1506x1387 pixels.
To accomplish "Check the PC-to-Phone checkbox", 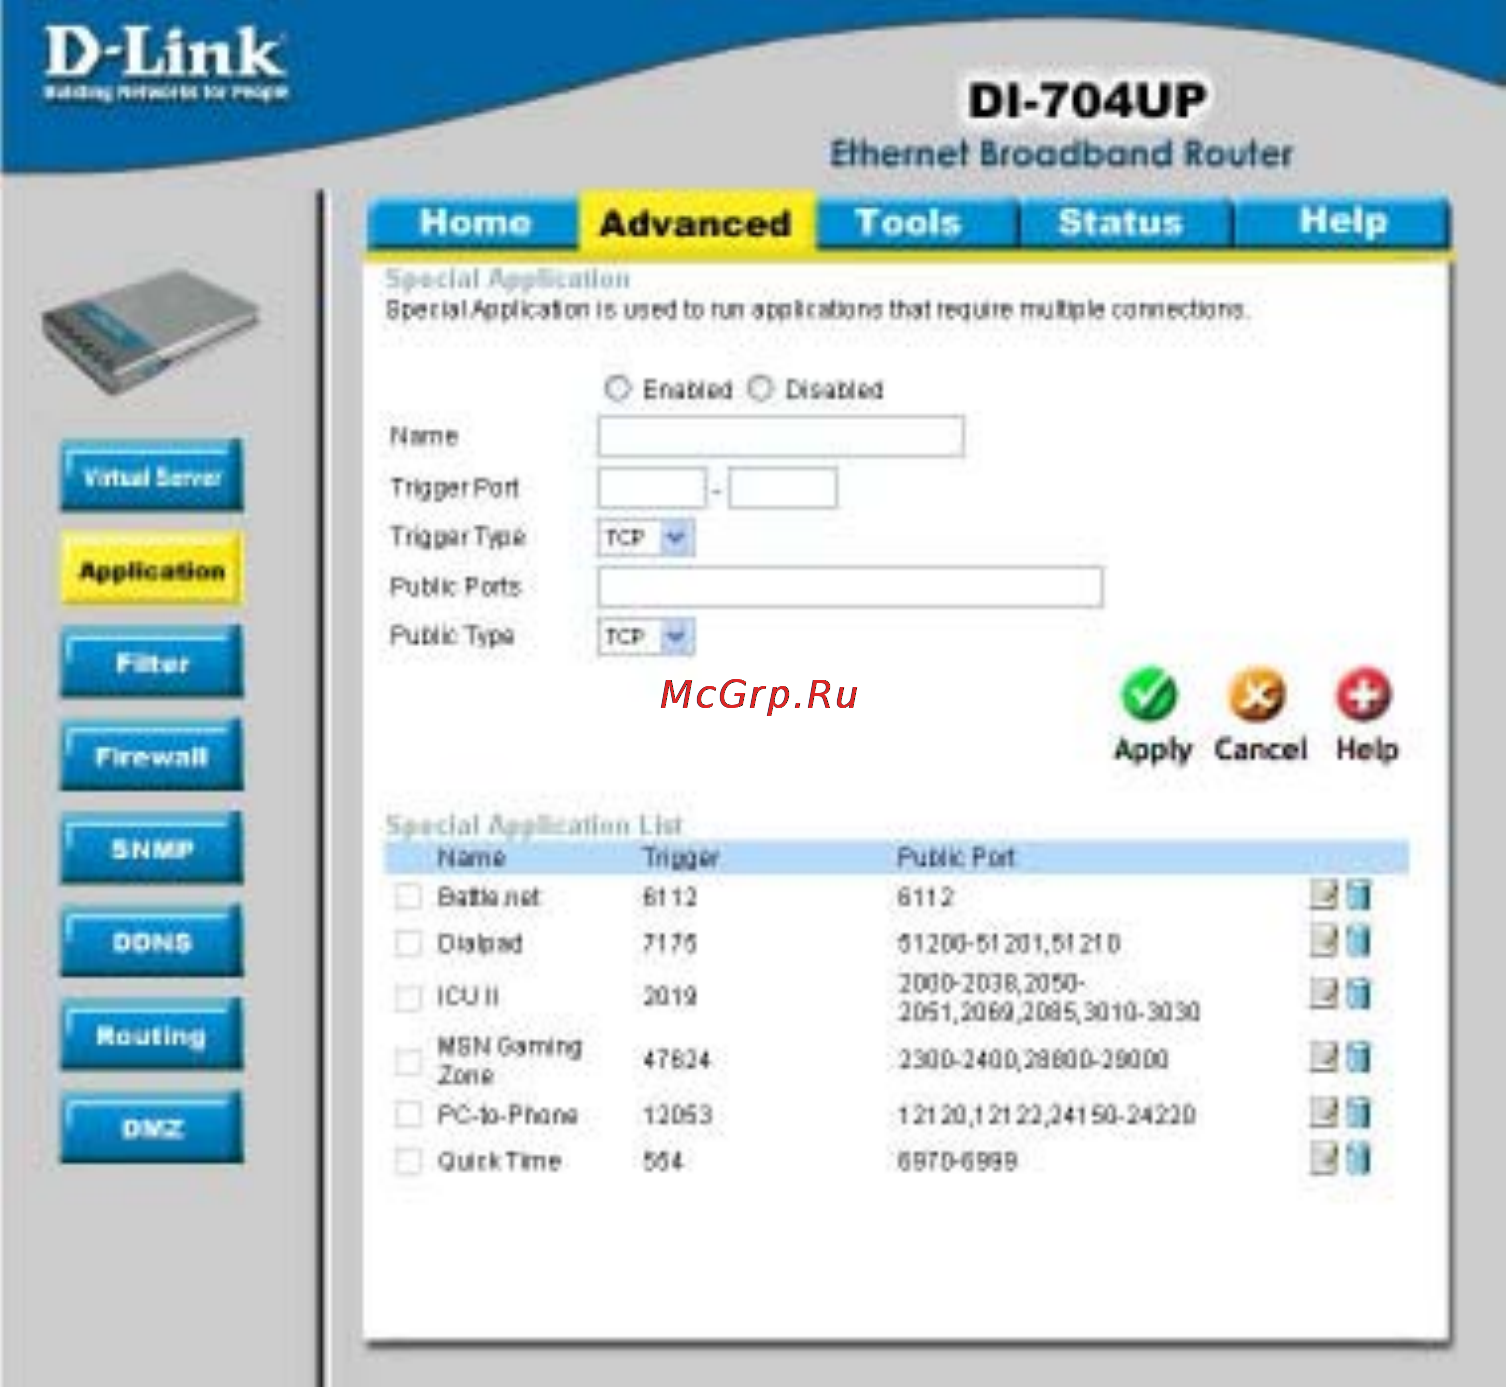I will click(x=408, y=1114).
